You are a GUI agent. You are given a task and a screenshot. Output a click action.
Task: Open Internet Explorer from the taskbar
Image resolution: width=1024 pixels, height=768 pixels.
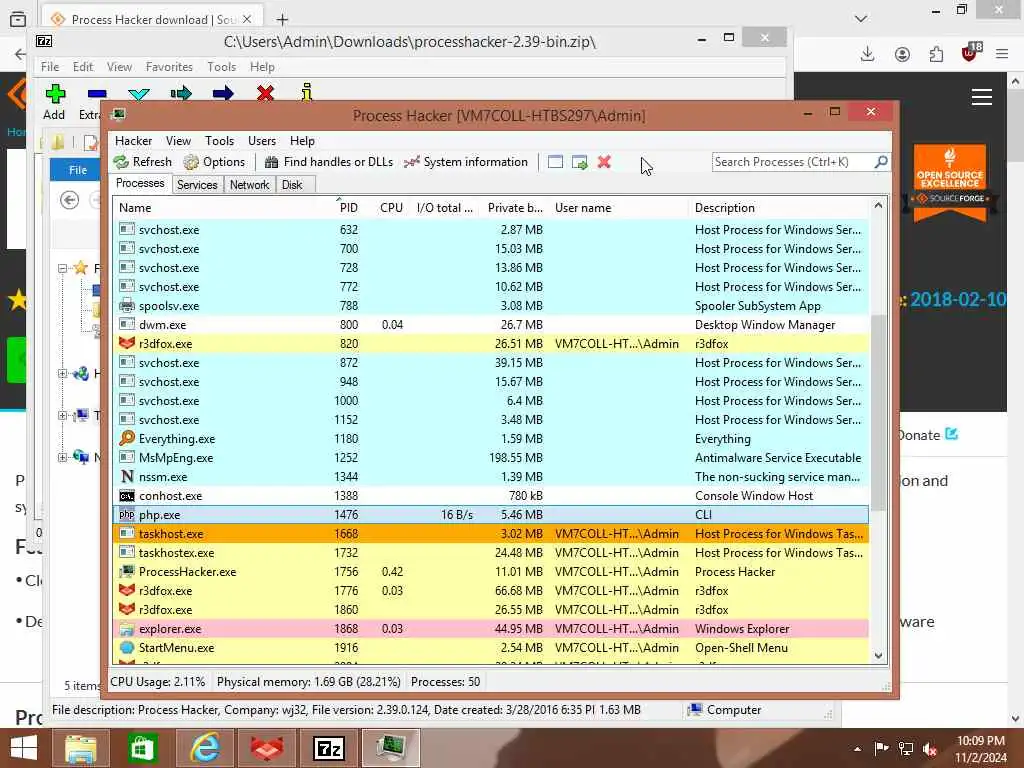pyautogui.click(x=204, y=748)
